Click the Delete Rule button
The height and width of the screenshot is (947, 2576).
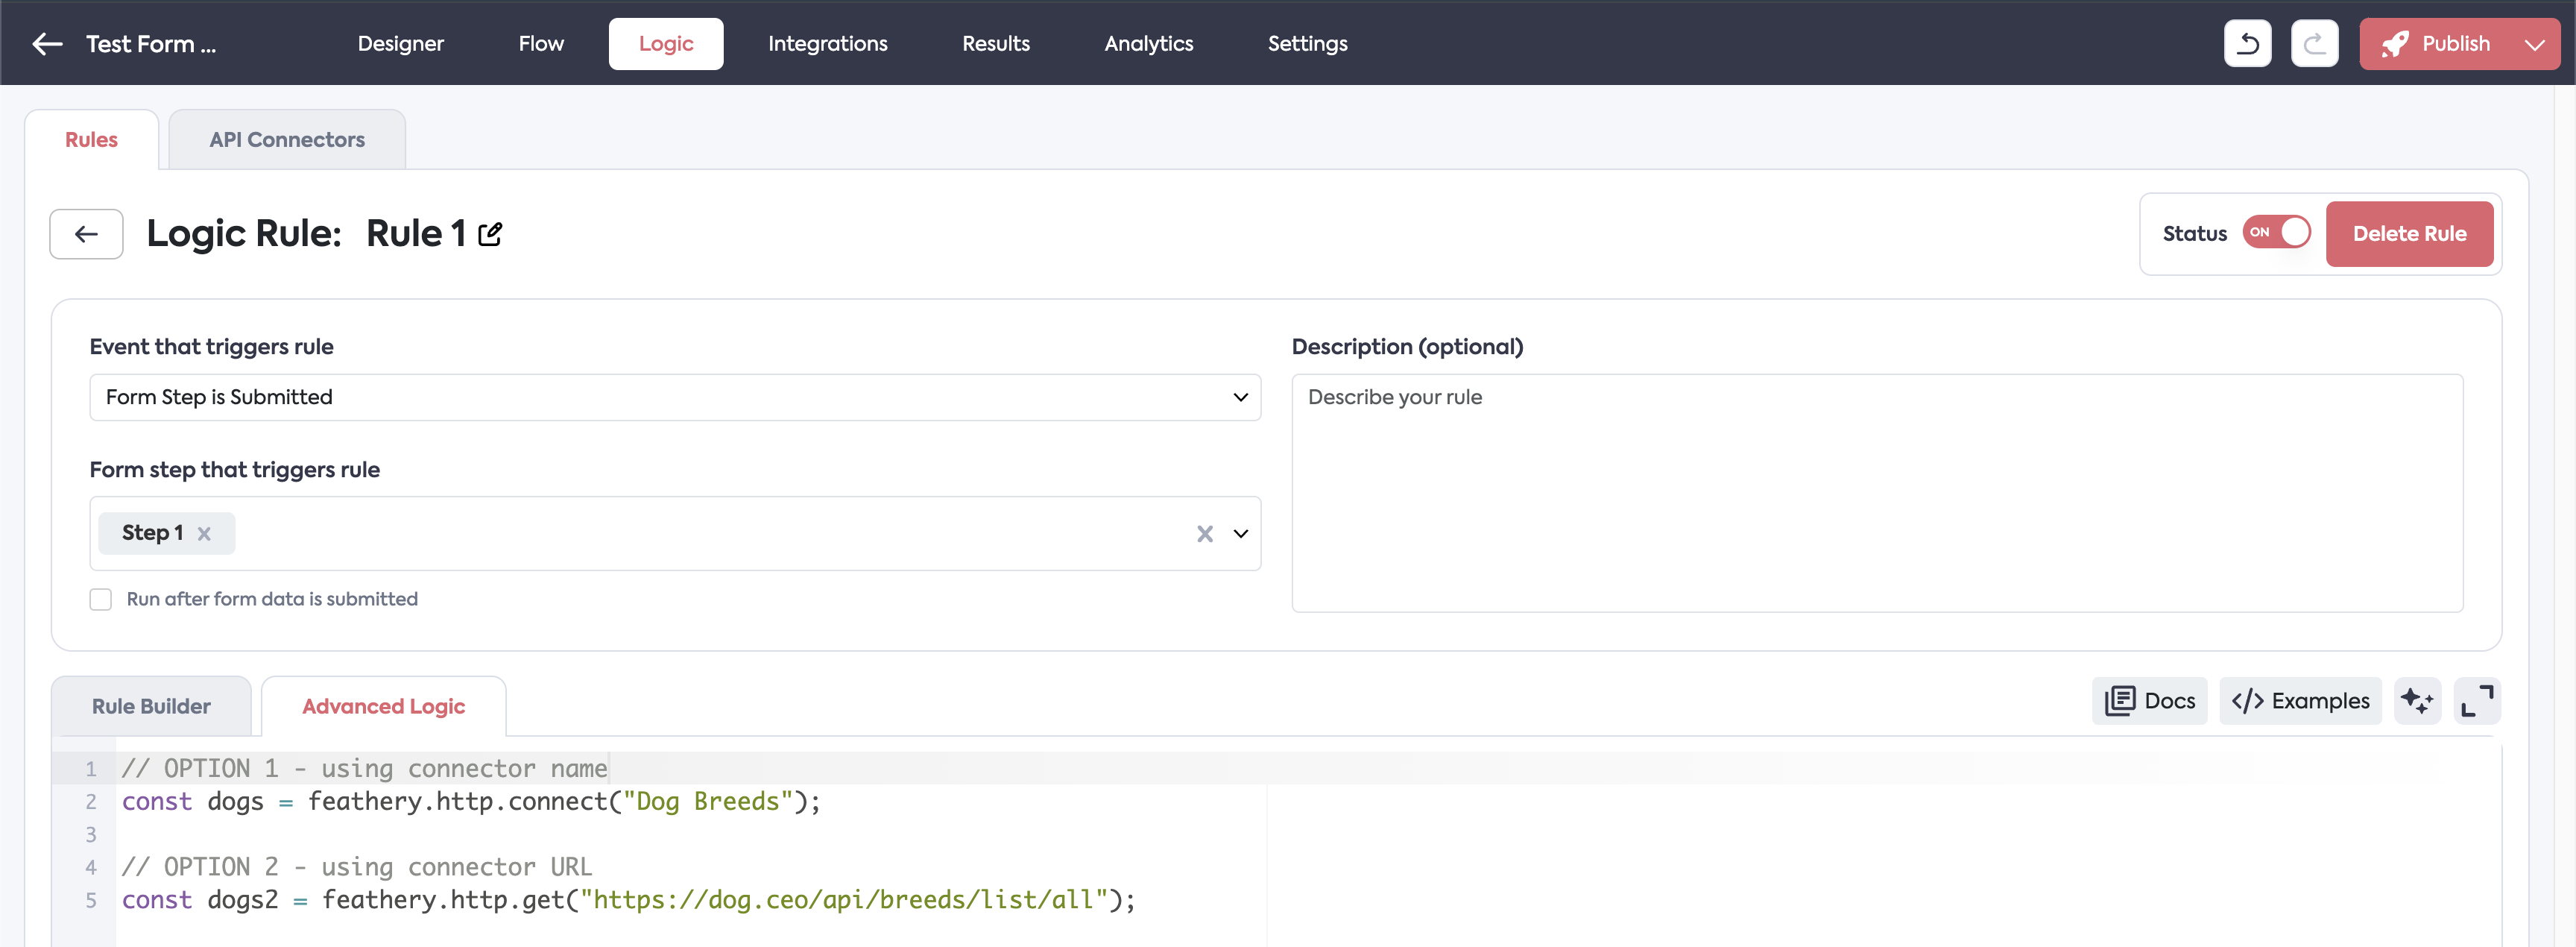[2408, 234]
